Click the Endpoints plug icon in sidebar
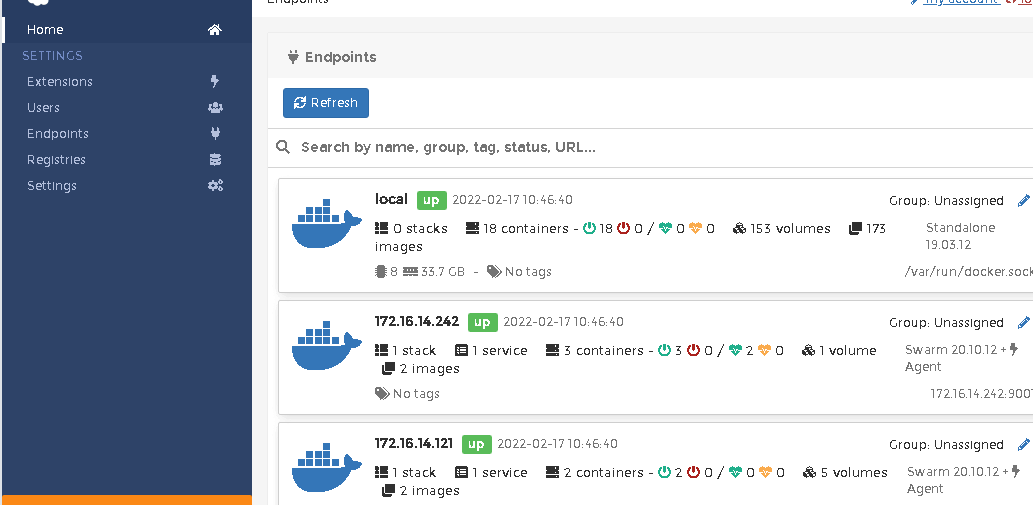 [x=215, y=134]
